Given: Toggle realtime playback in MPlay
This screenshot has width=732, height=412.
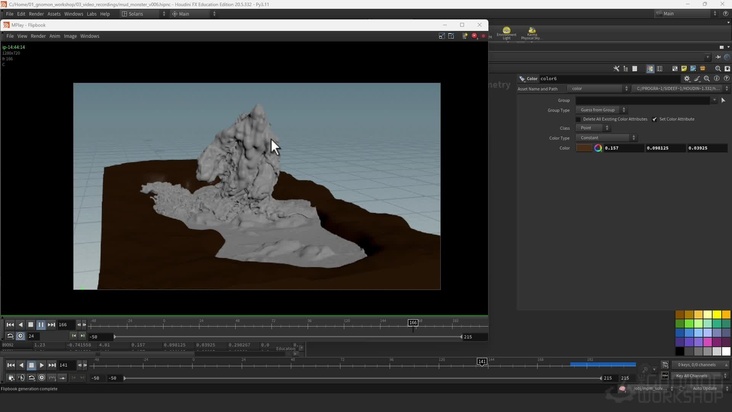Looking at the screenshot, I should click(21, 336).
